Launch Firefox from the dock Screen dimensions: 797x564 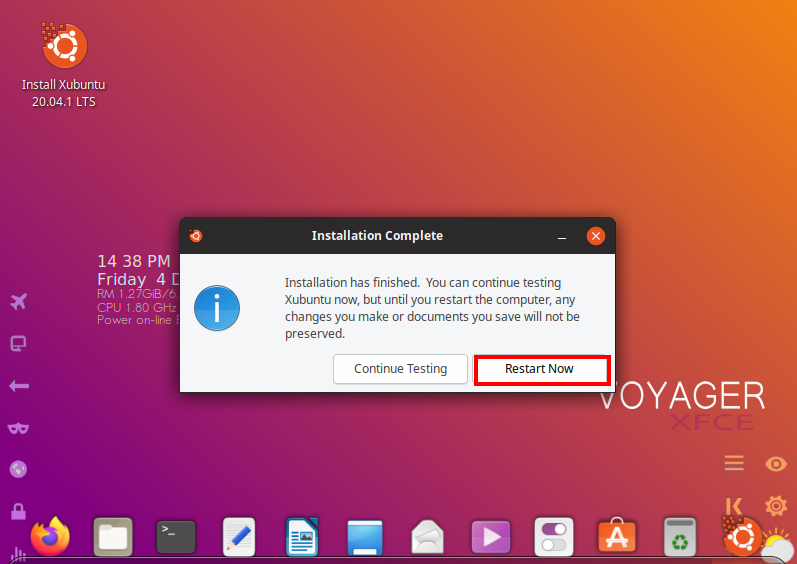50,537
